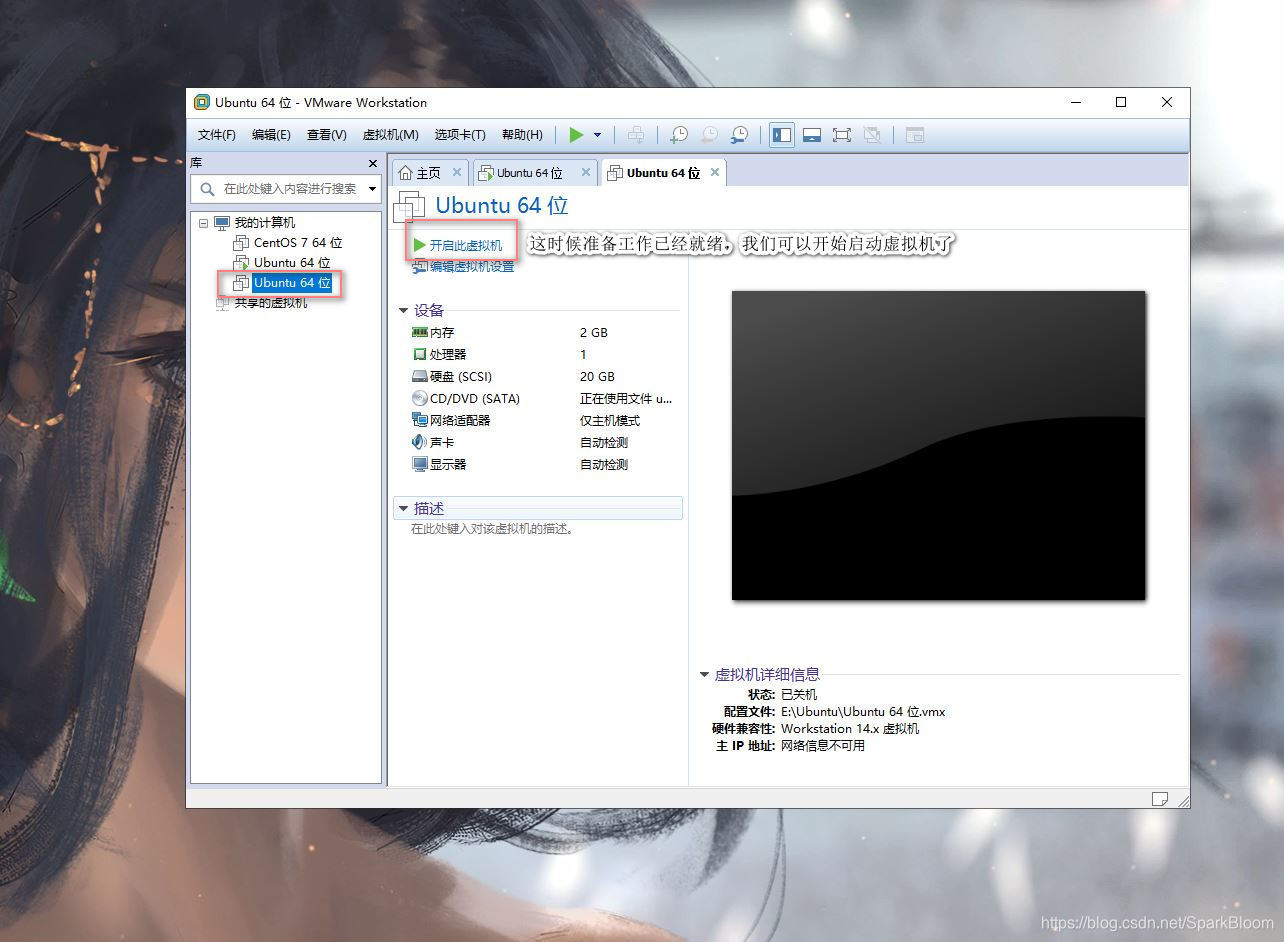Toggle the thumbnail bar toolbar icon
This screenshot has width=1284, height=942.
pyautogui.click(x=812, y=135)
